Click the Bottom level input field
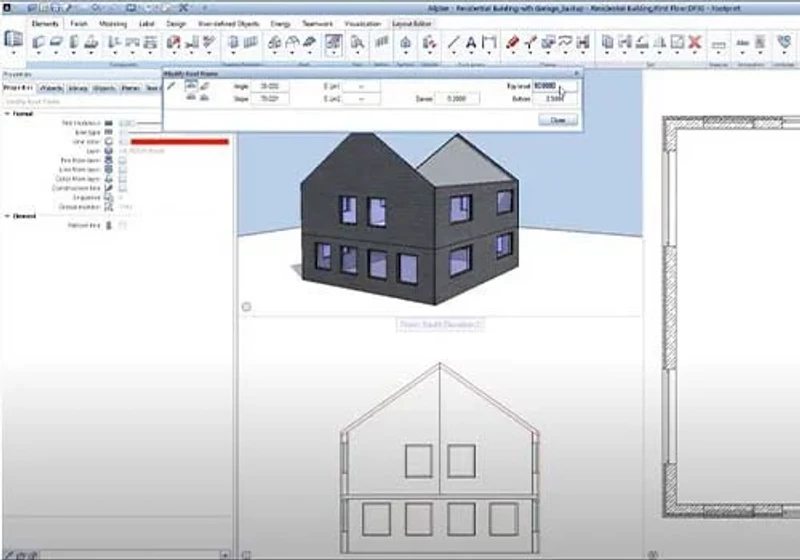The height and width of the screenshot is (560, 800). click(x=555, y=98)
